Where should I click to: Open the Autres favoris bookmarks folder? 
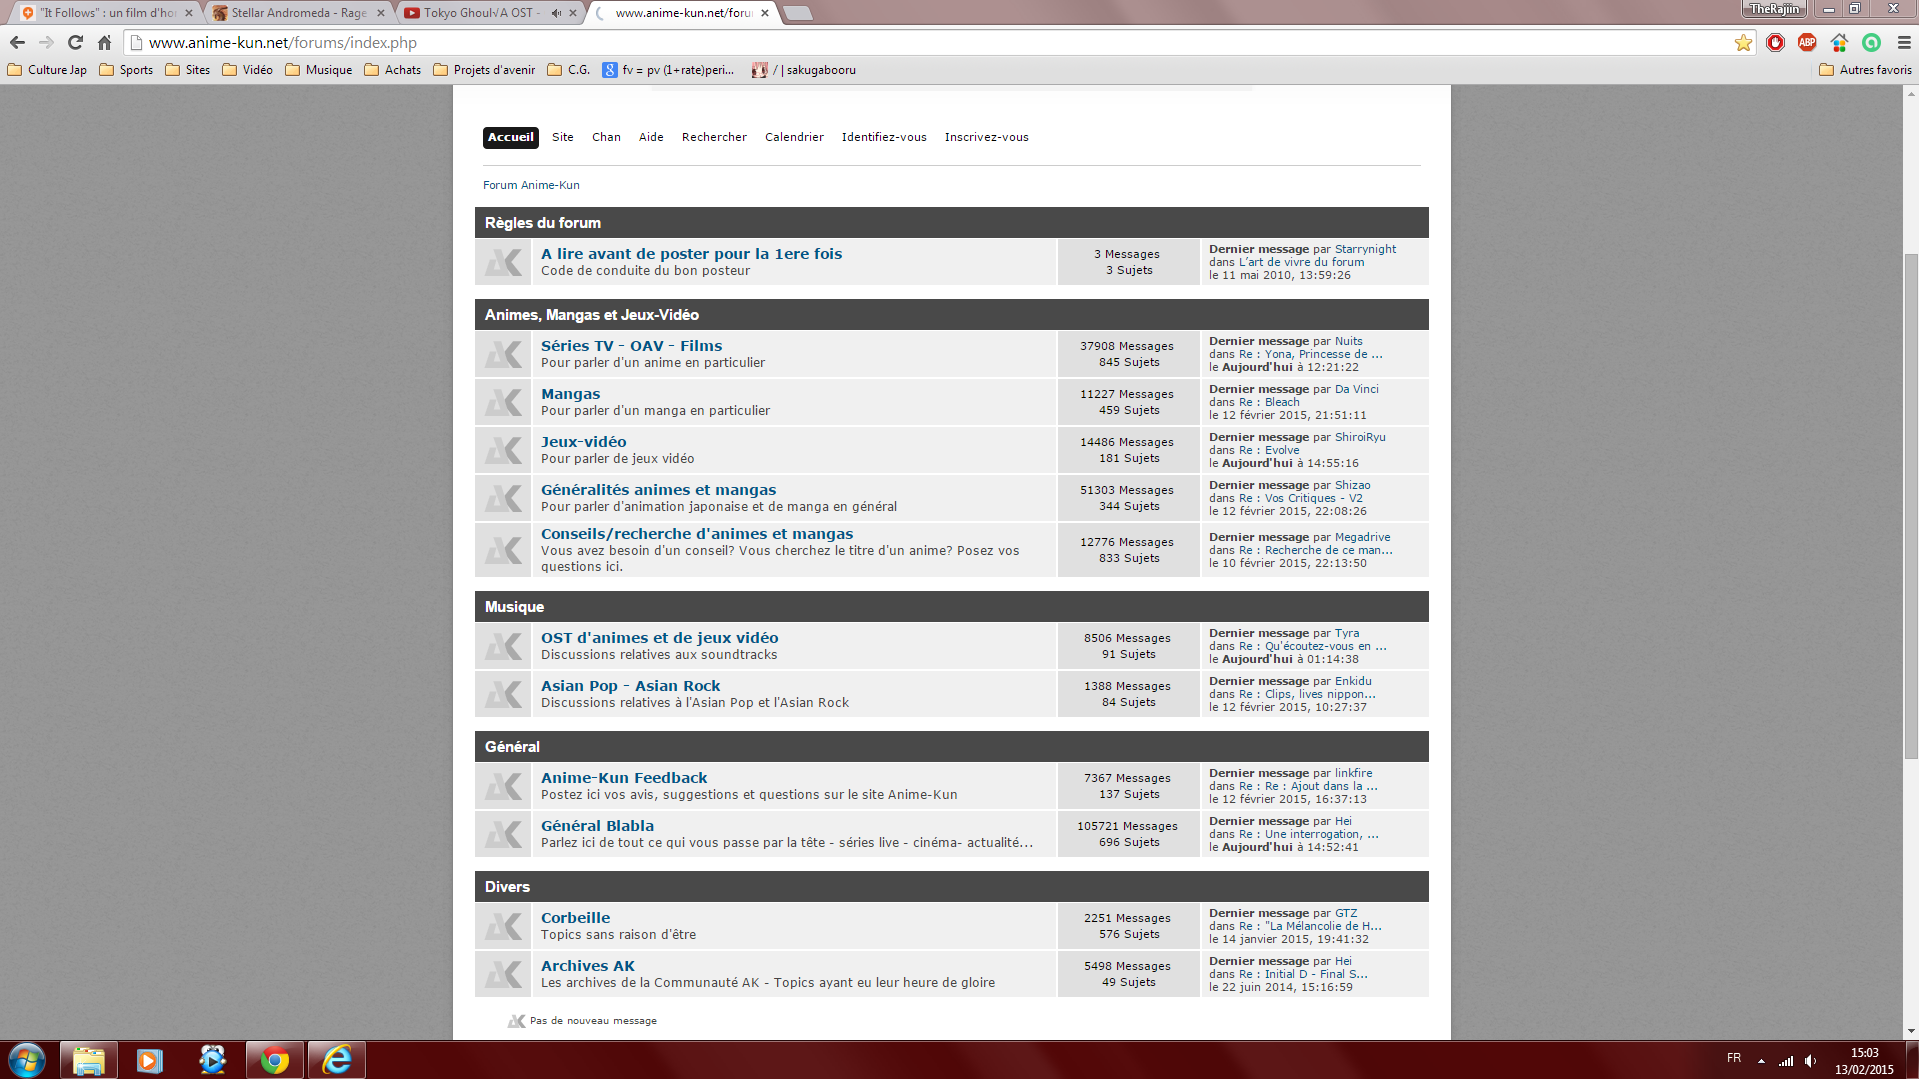(1865, 70)
